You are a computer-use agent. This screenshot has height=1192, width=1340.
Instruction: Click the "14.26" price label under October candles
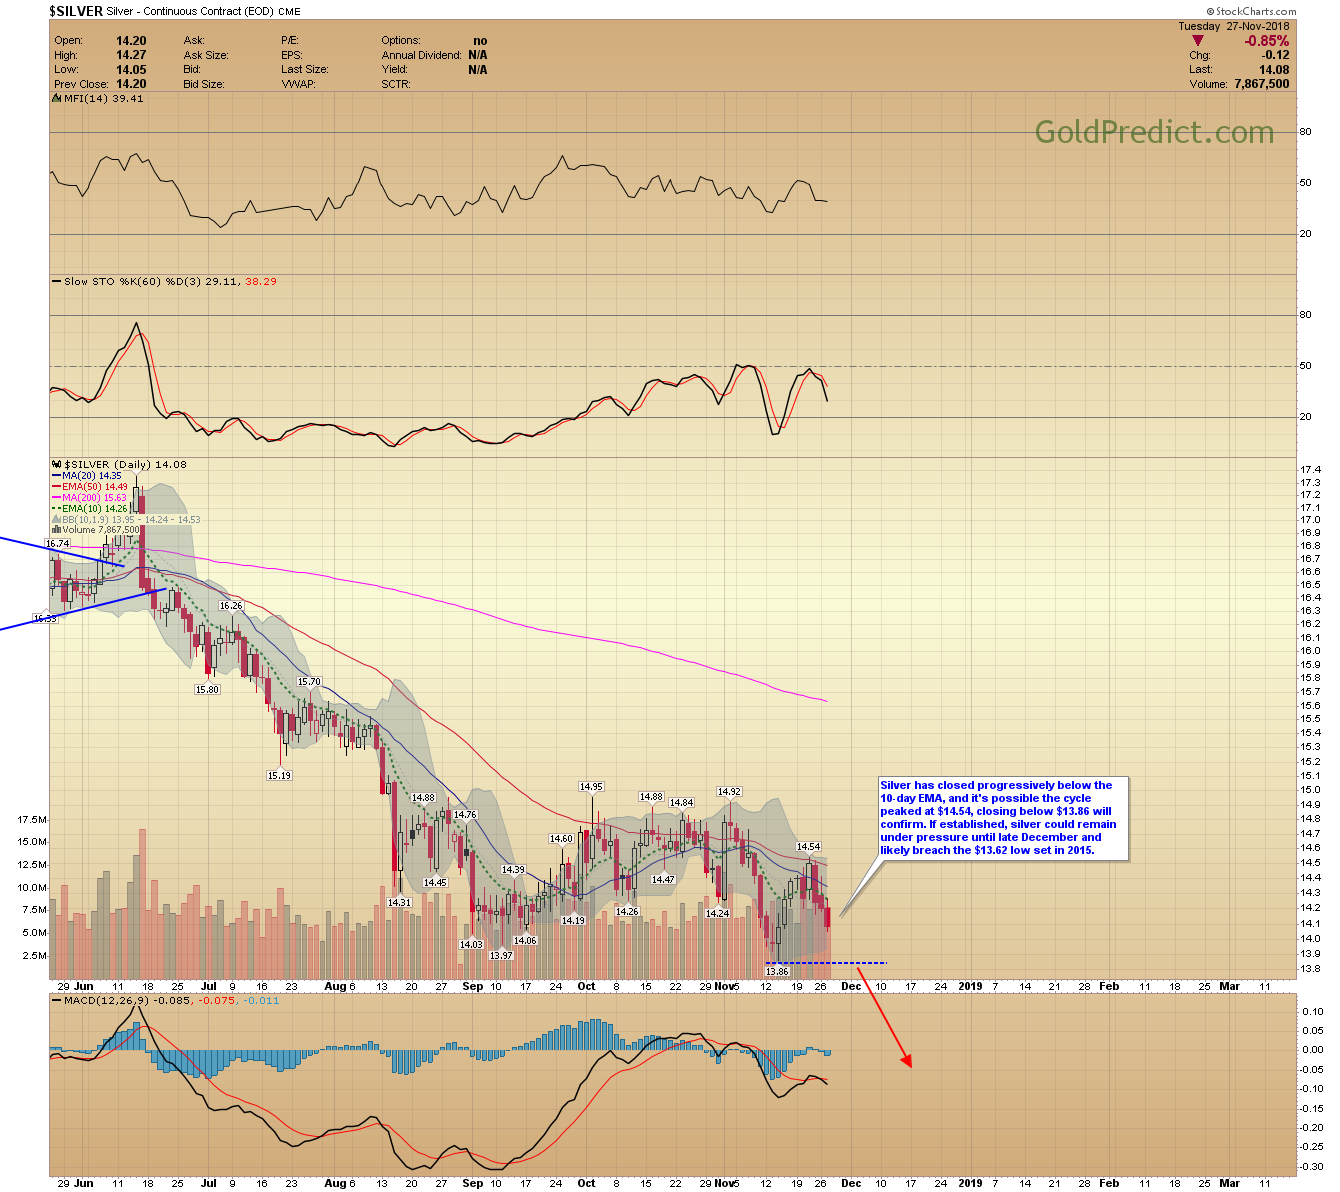click(x=627, y=912)
